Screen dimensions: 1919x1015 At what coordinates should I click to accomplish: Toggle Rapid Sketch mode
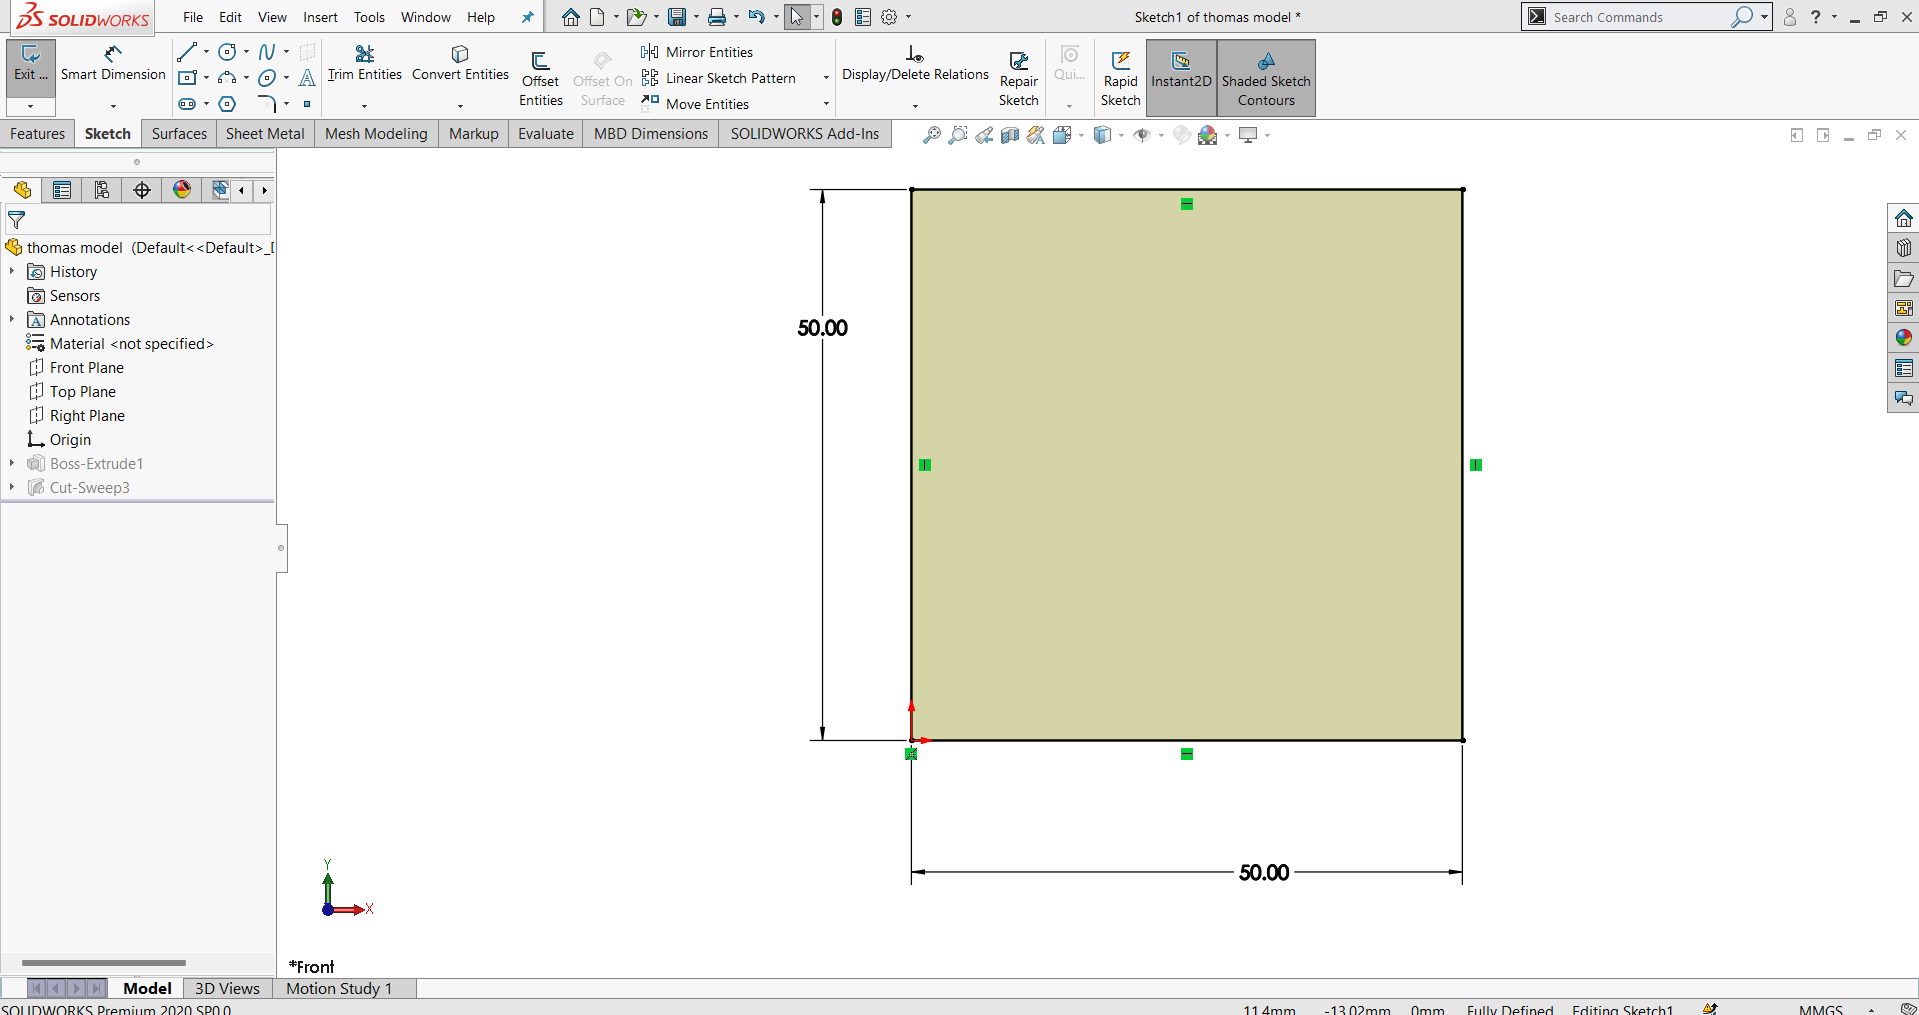(1120, 78)
